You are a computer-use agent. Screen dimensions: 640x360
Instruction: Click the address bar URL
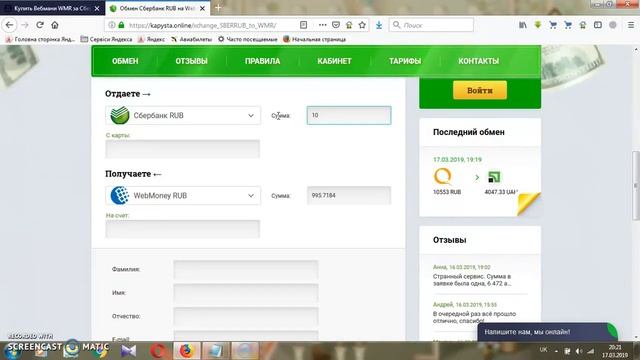click(x=202, y=25)
